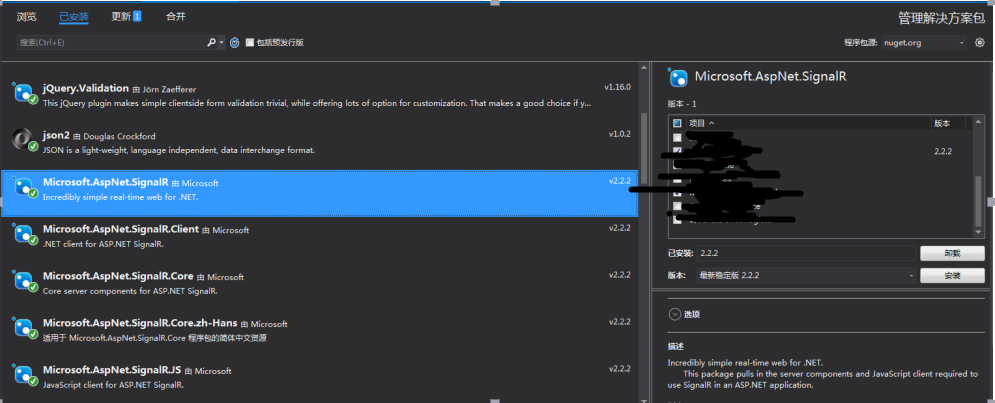Select the jQuery.Validation package title
Image resolution: width=995 pixels, height=403 pixels.
pyautogui.click(x=86, y=88)
